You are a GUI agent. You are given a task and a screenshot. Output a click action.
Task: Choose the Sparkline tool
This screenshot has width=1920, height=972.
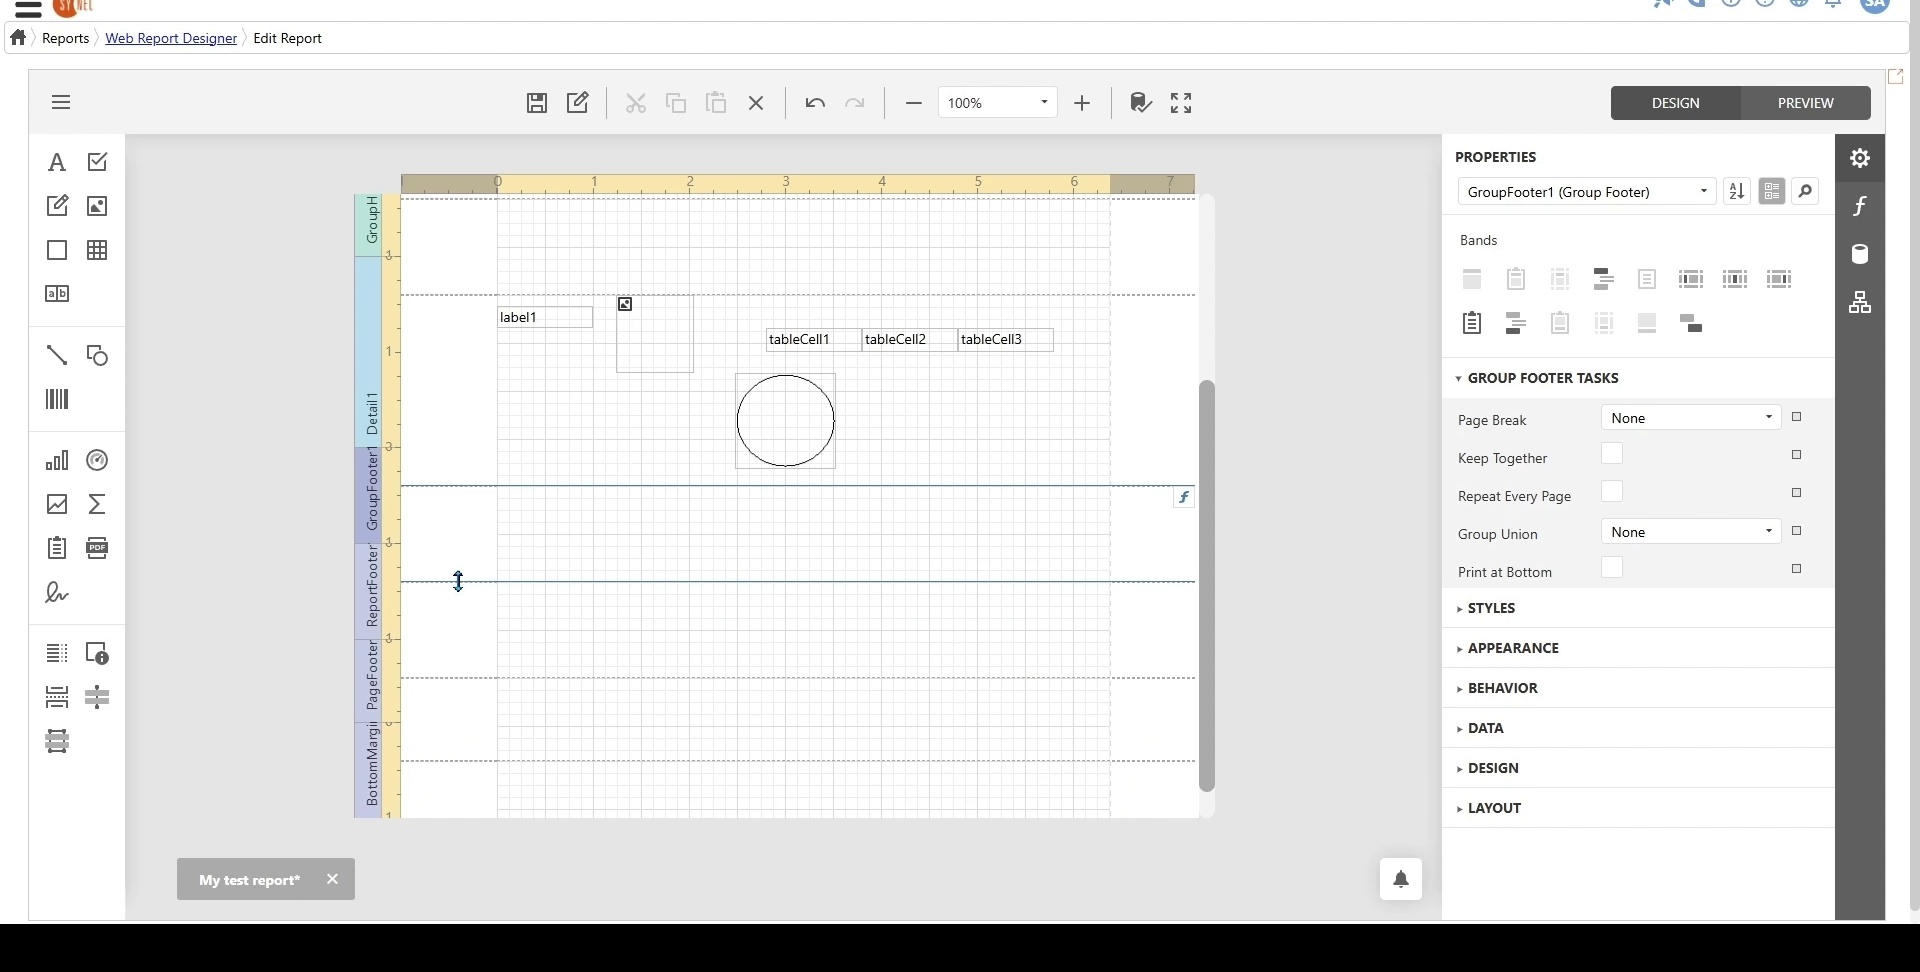(x=57, y=504)
